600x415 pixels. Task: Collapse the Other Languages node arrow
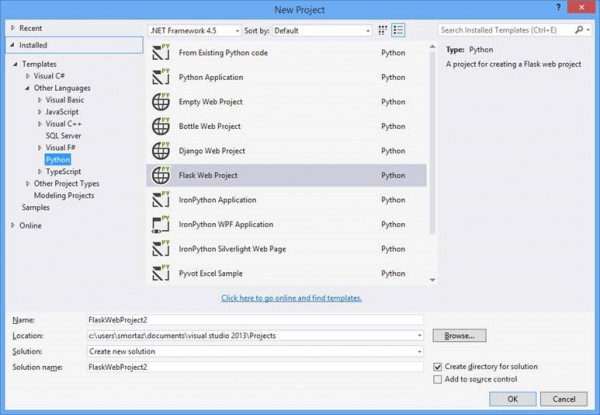pyautogui.click(x=28, y=88)
